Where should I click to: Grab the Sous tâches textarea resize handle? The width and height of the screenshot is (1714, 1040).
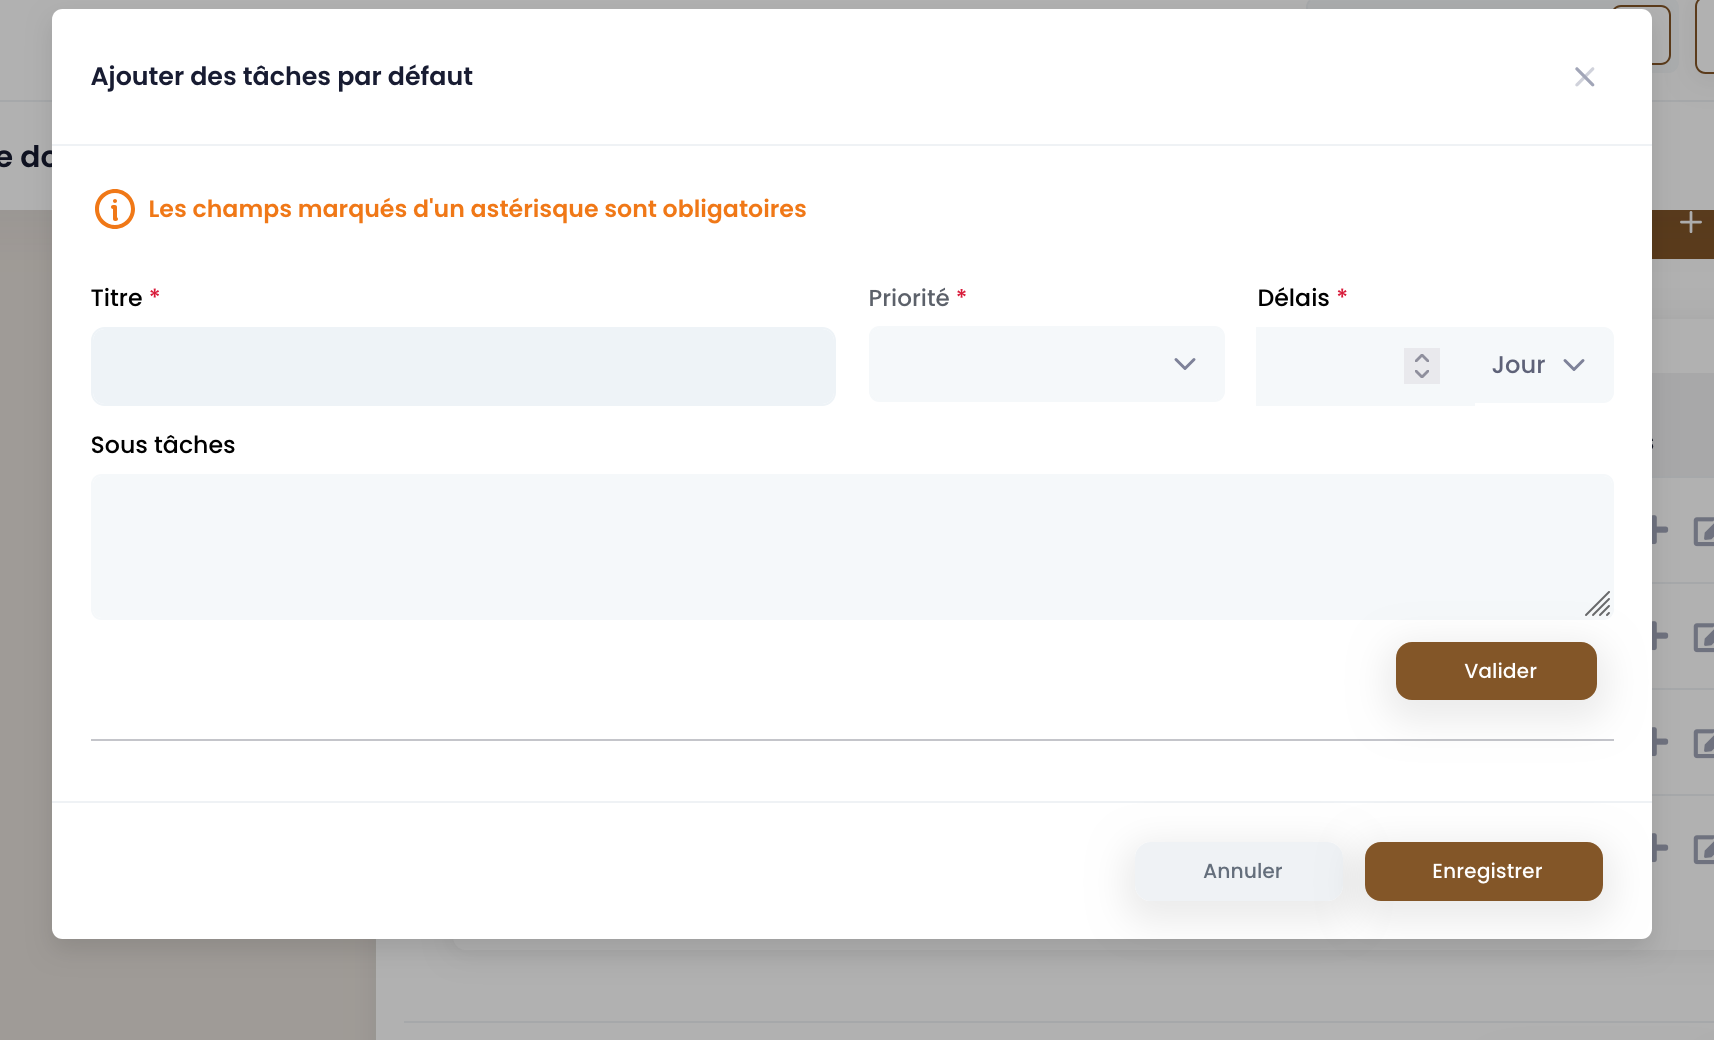tap(1598, 604)
